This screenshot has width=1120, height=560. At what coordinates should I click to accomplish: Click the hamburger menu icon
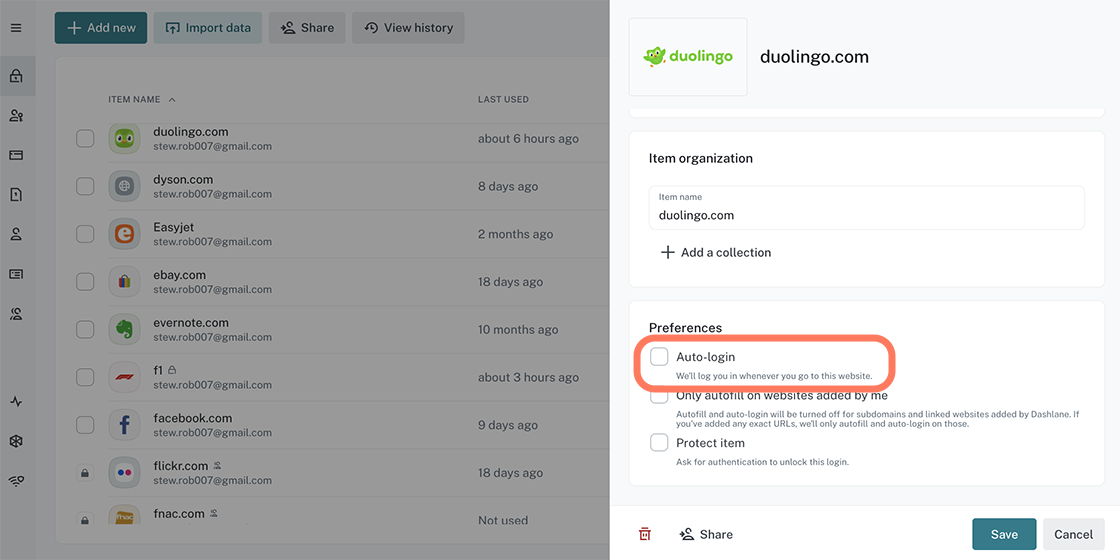(x=16, y=28)
